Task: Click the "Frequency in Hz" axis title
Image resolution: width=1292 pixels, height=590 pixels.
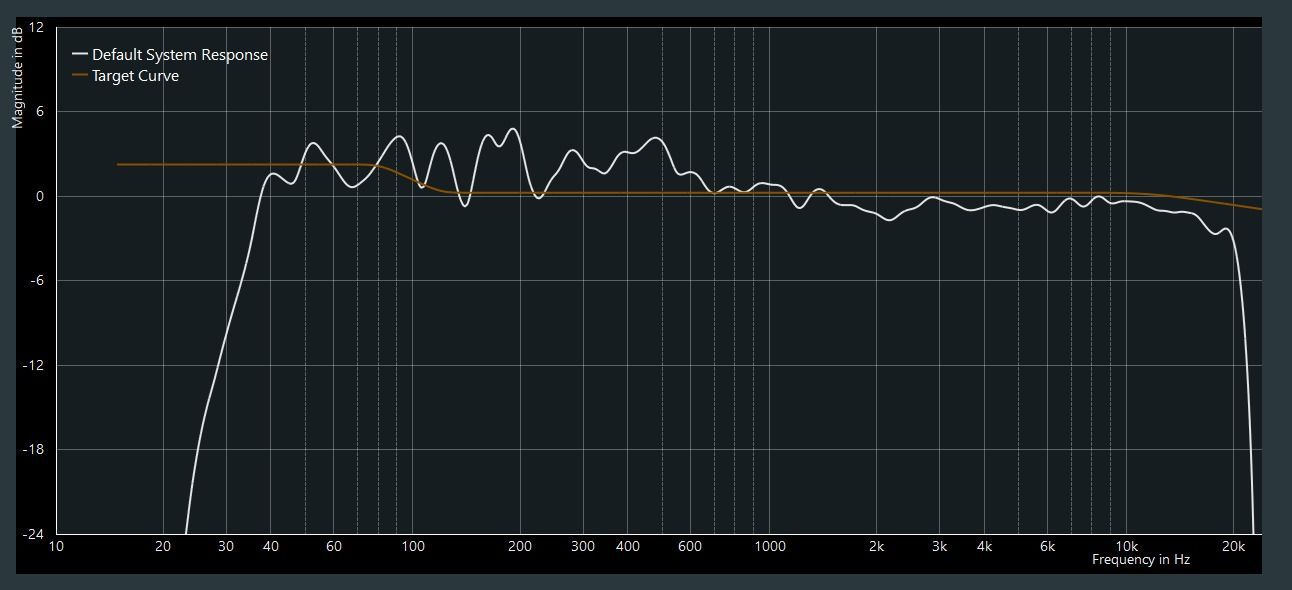Action: click(1140, 560)
